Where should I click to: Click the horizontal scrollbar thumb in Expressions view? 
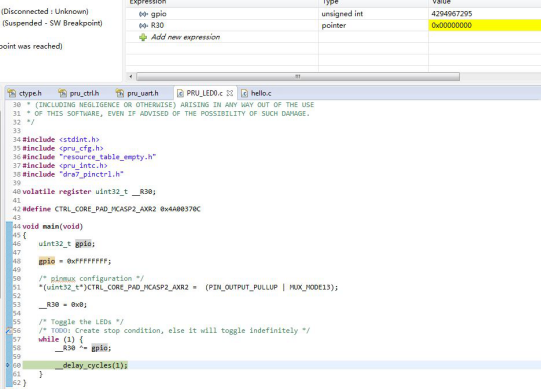coord(298,76)
